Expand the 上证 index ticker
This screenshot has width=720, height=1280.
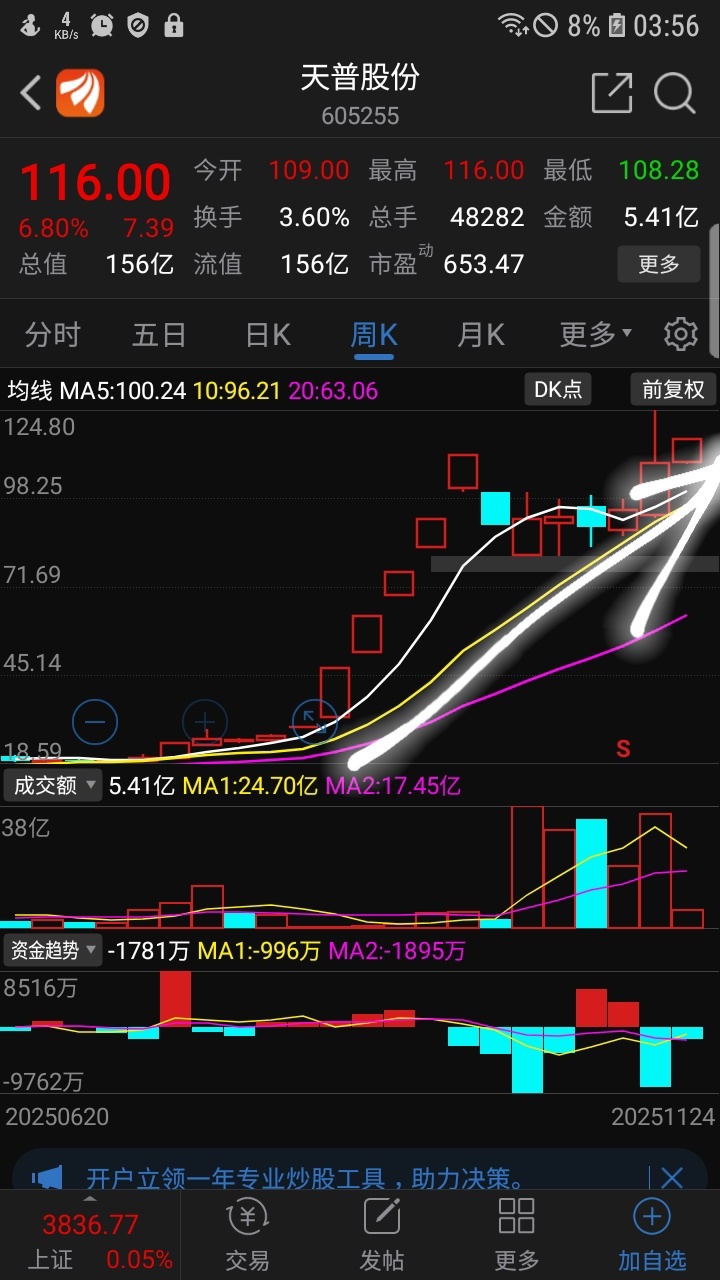click(x=90, y=1235)
